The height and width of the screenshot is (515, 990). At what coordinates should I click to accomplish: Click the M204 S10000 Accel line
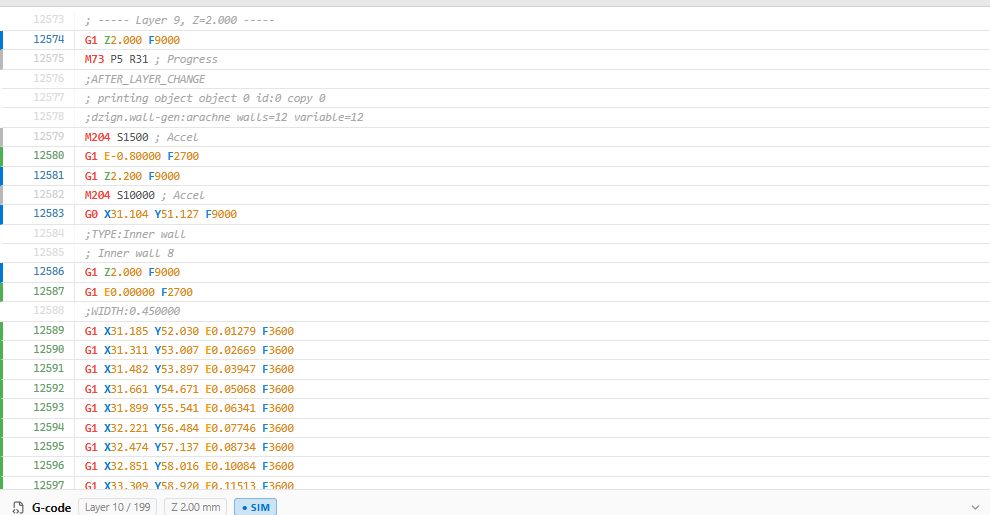point(145,195)
